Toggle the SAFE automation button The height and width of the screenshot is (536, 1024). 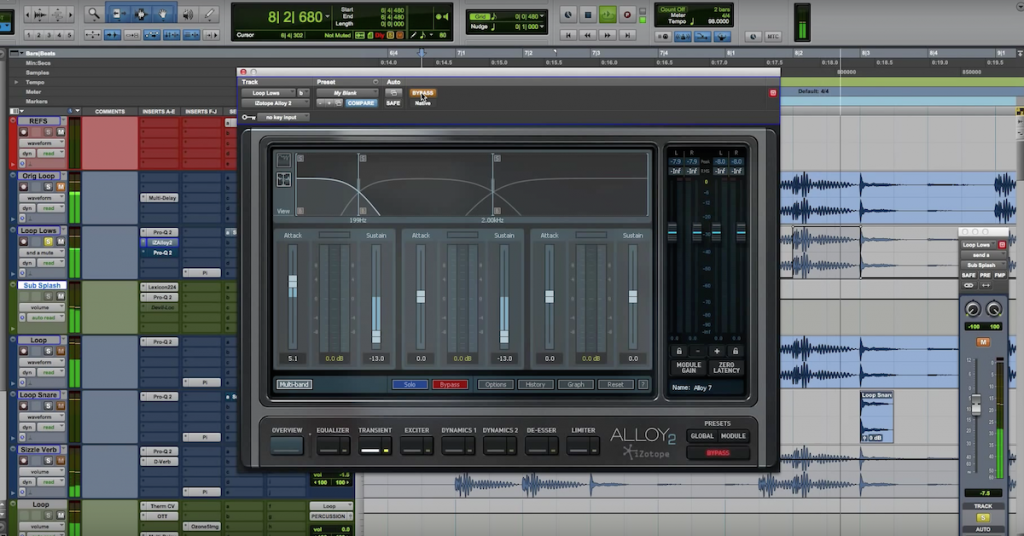point(393,103)
